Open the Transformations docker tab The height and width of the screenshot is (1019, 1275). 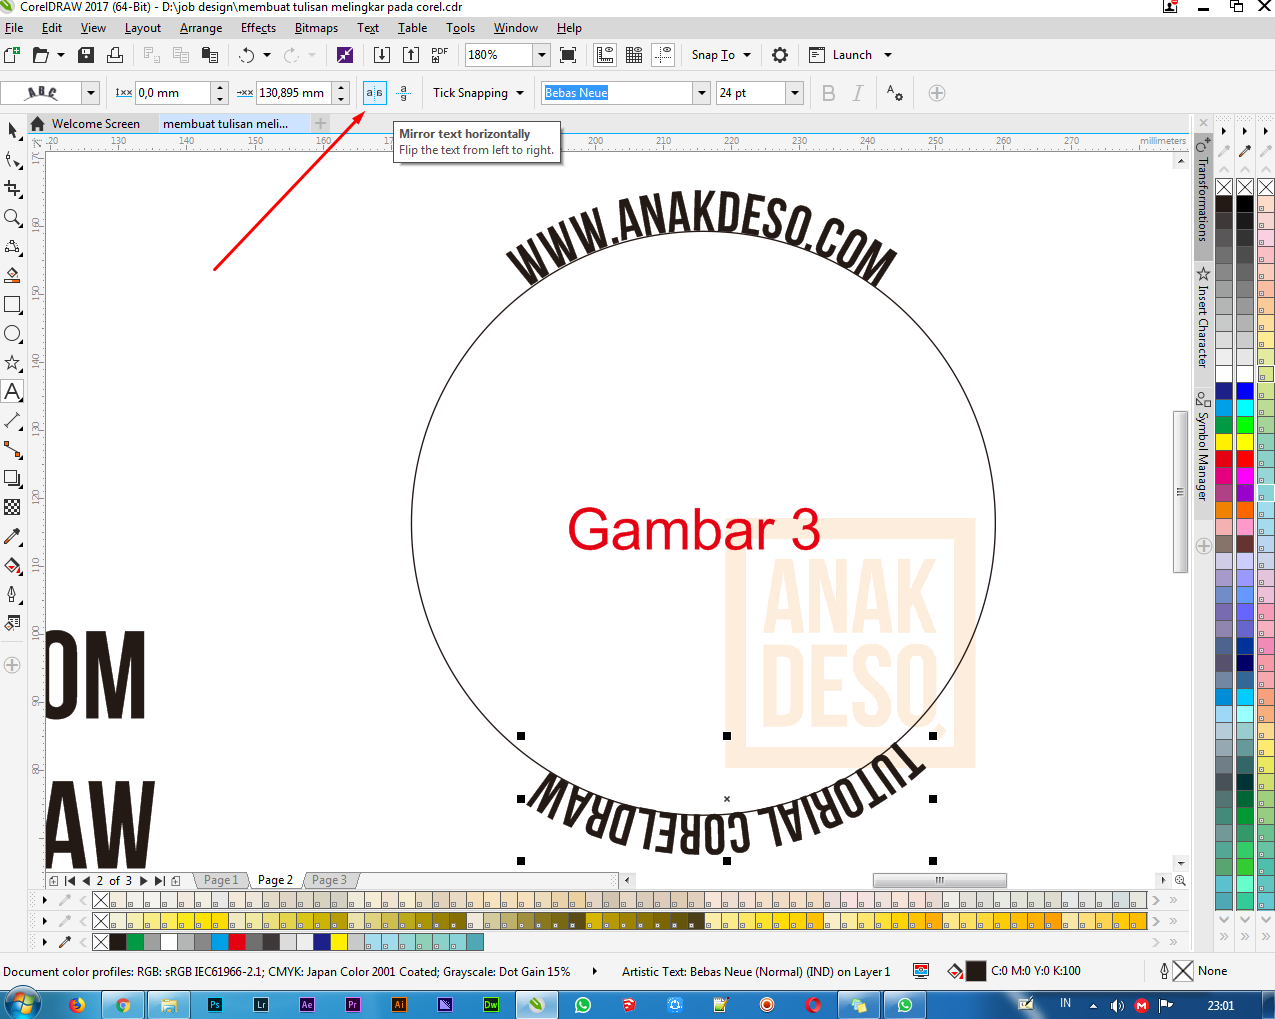point(1203,192)
